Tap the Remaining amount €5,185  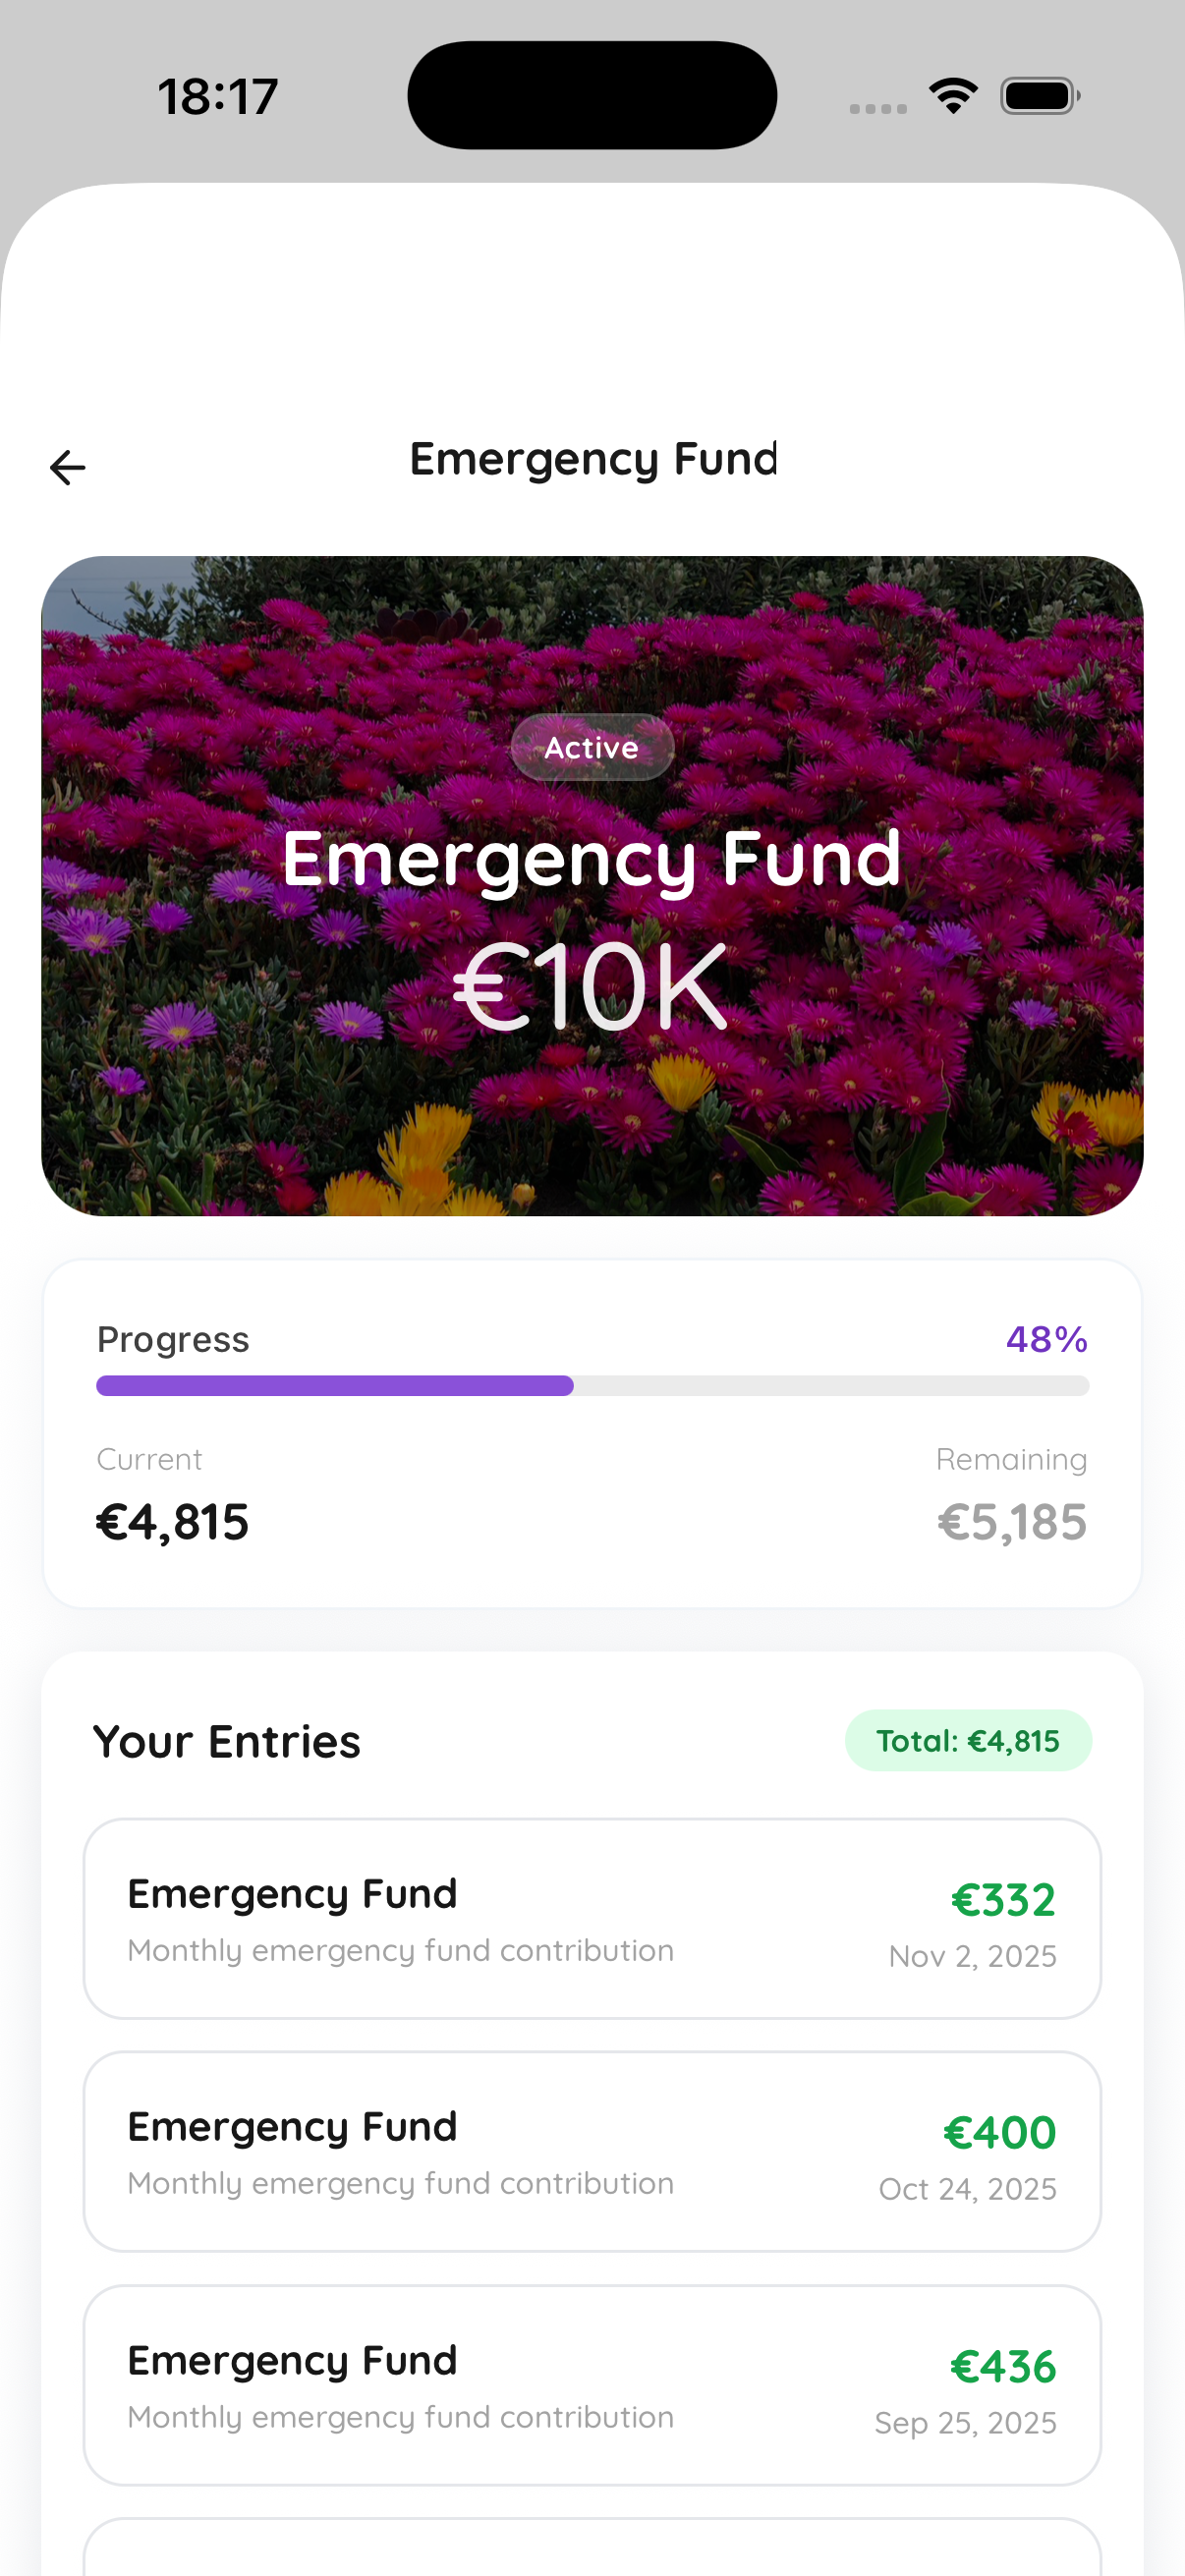tap(1011, 1522)
